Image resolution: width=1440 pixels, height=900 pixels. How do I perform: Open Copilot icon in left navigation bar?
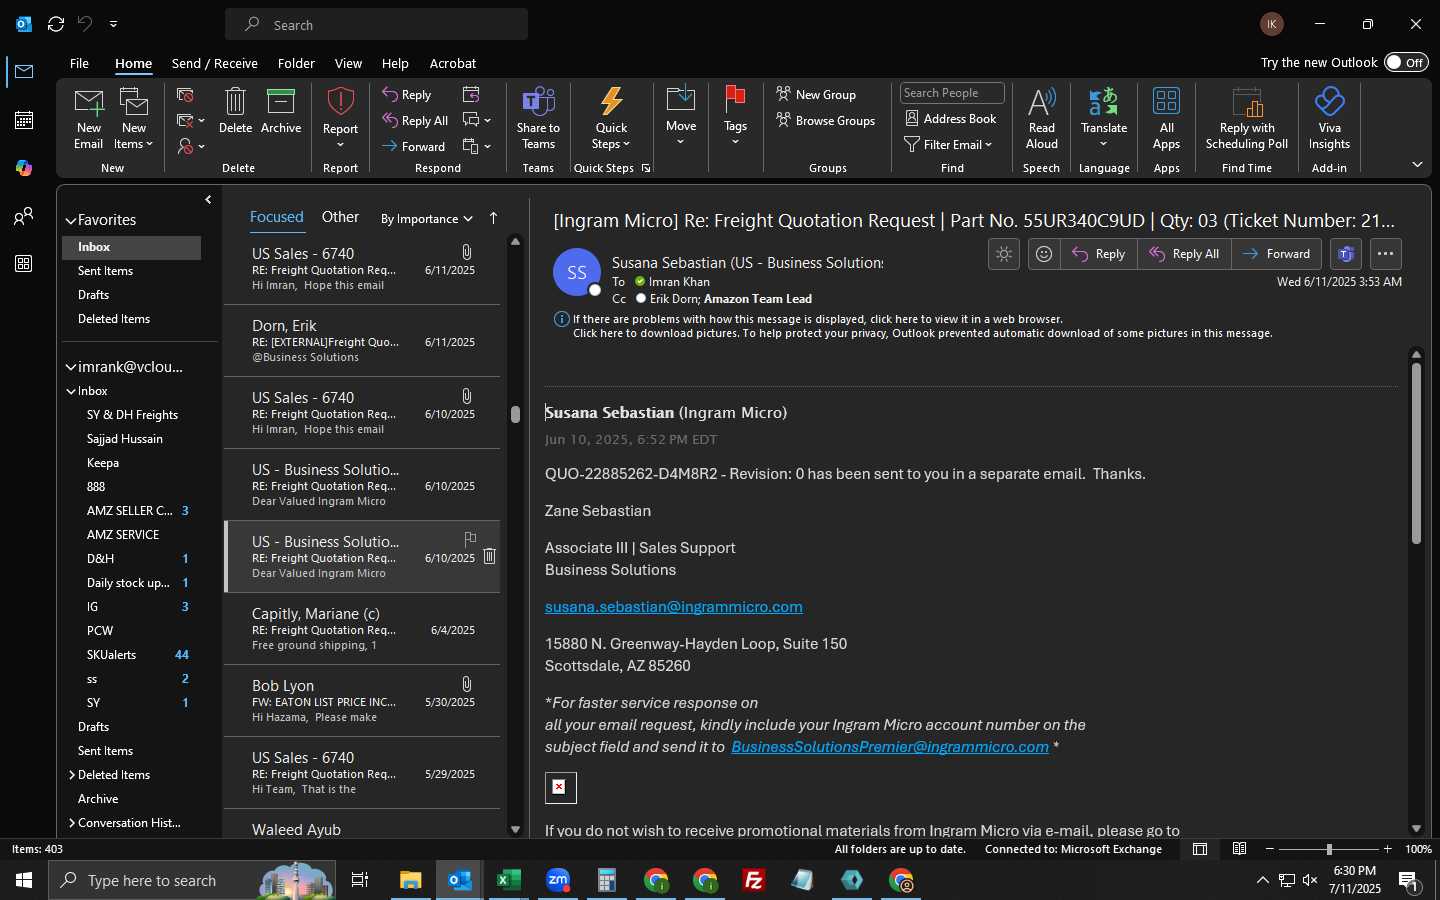pos(24,168)
